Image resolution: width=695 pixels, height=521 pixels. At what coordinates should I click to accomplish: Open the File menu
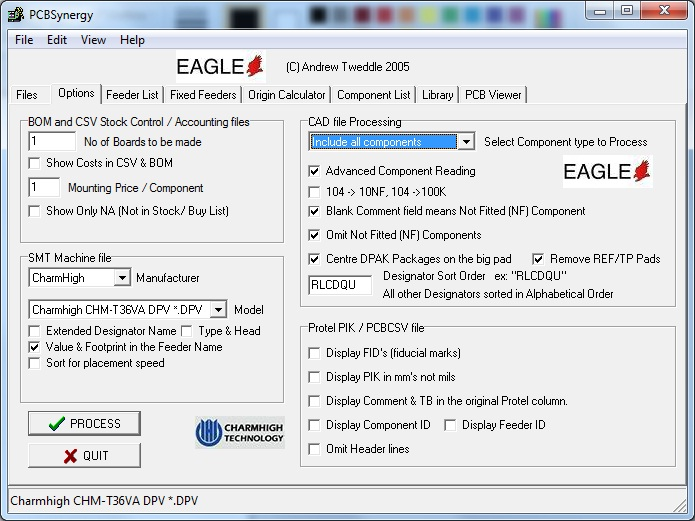coord(24,40)
